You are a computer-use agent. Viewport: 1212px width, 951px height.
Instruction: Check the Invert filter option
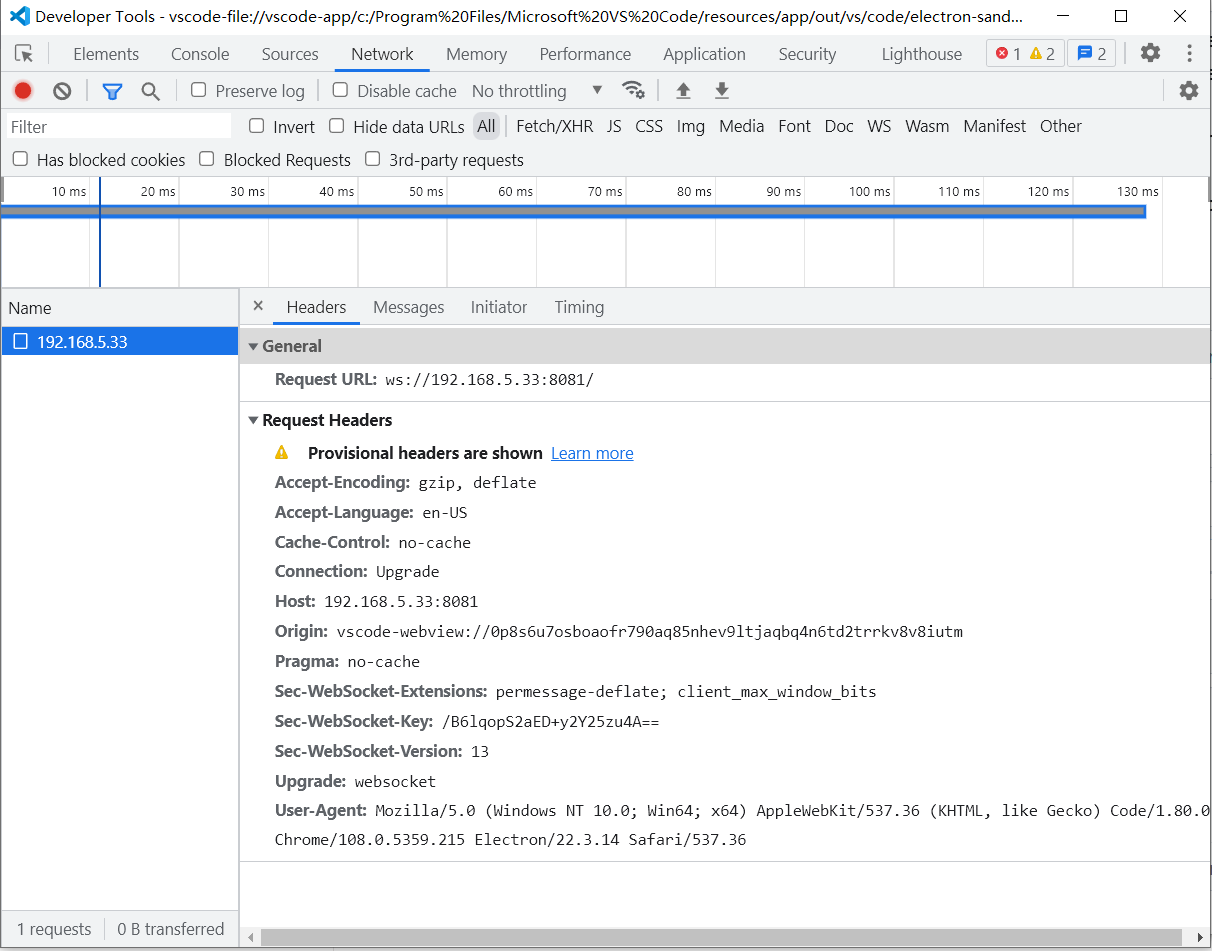point(257,126)
